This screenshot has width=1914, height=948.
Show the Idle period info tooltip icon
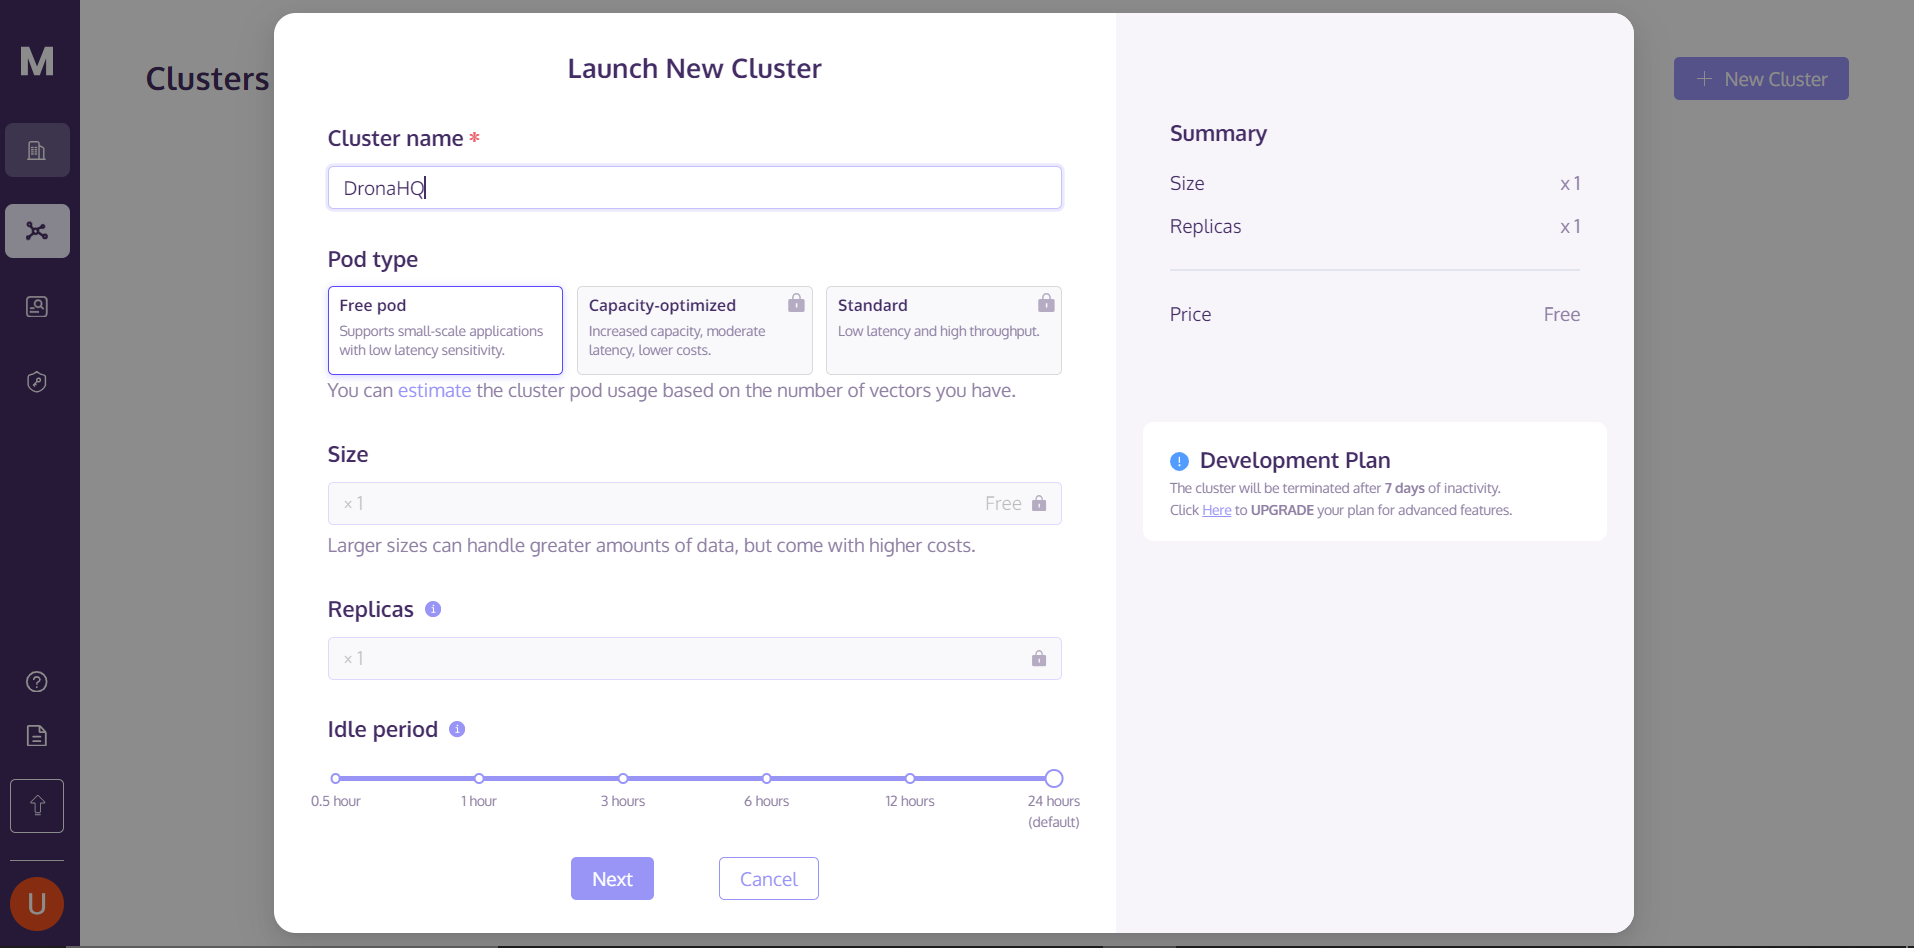tap(457, 729)
